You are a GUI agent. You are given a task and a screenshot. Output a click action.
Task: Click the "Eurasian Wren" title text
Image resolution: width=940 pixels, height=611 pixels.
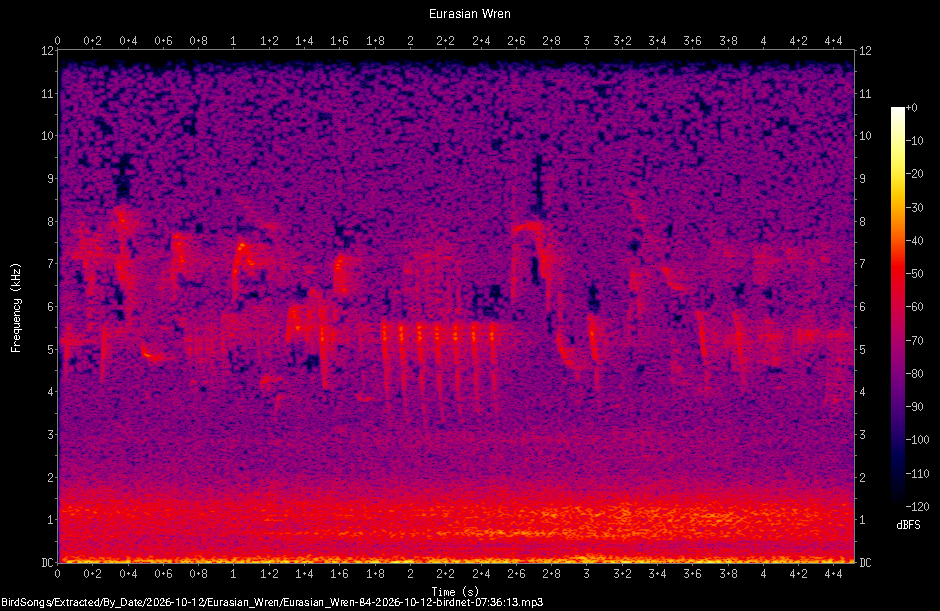[x=469, y=14]
